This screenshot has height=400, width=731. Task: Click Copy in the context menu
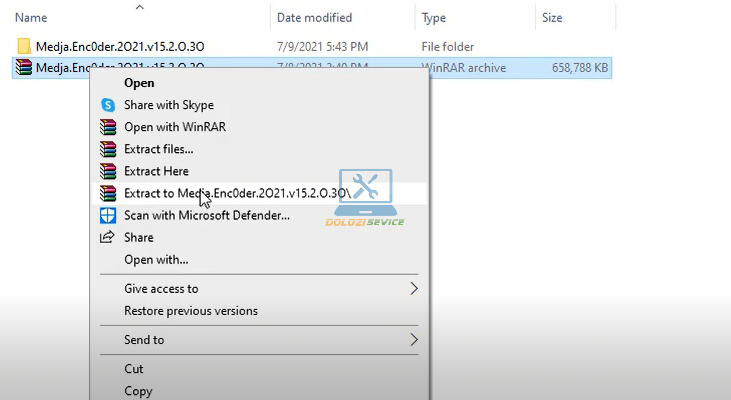138,391
